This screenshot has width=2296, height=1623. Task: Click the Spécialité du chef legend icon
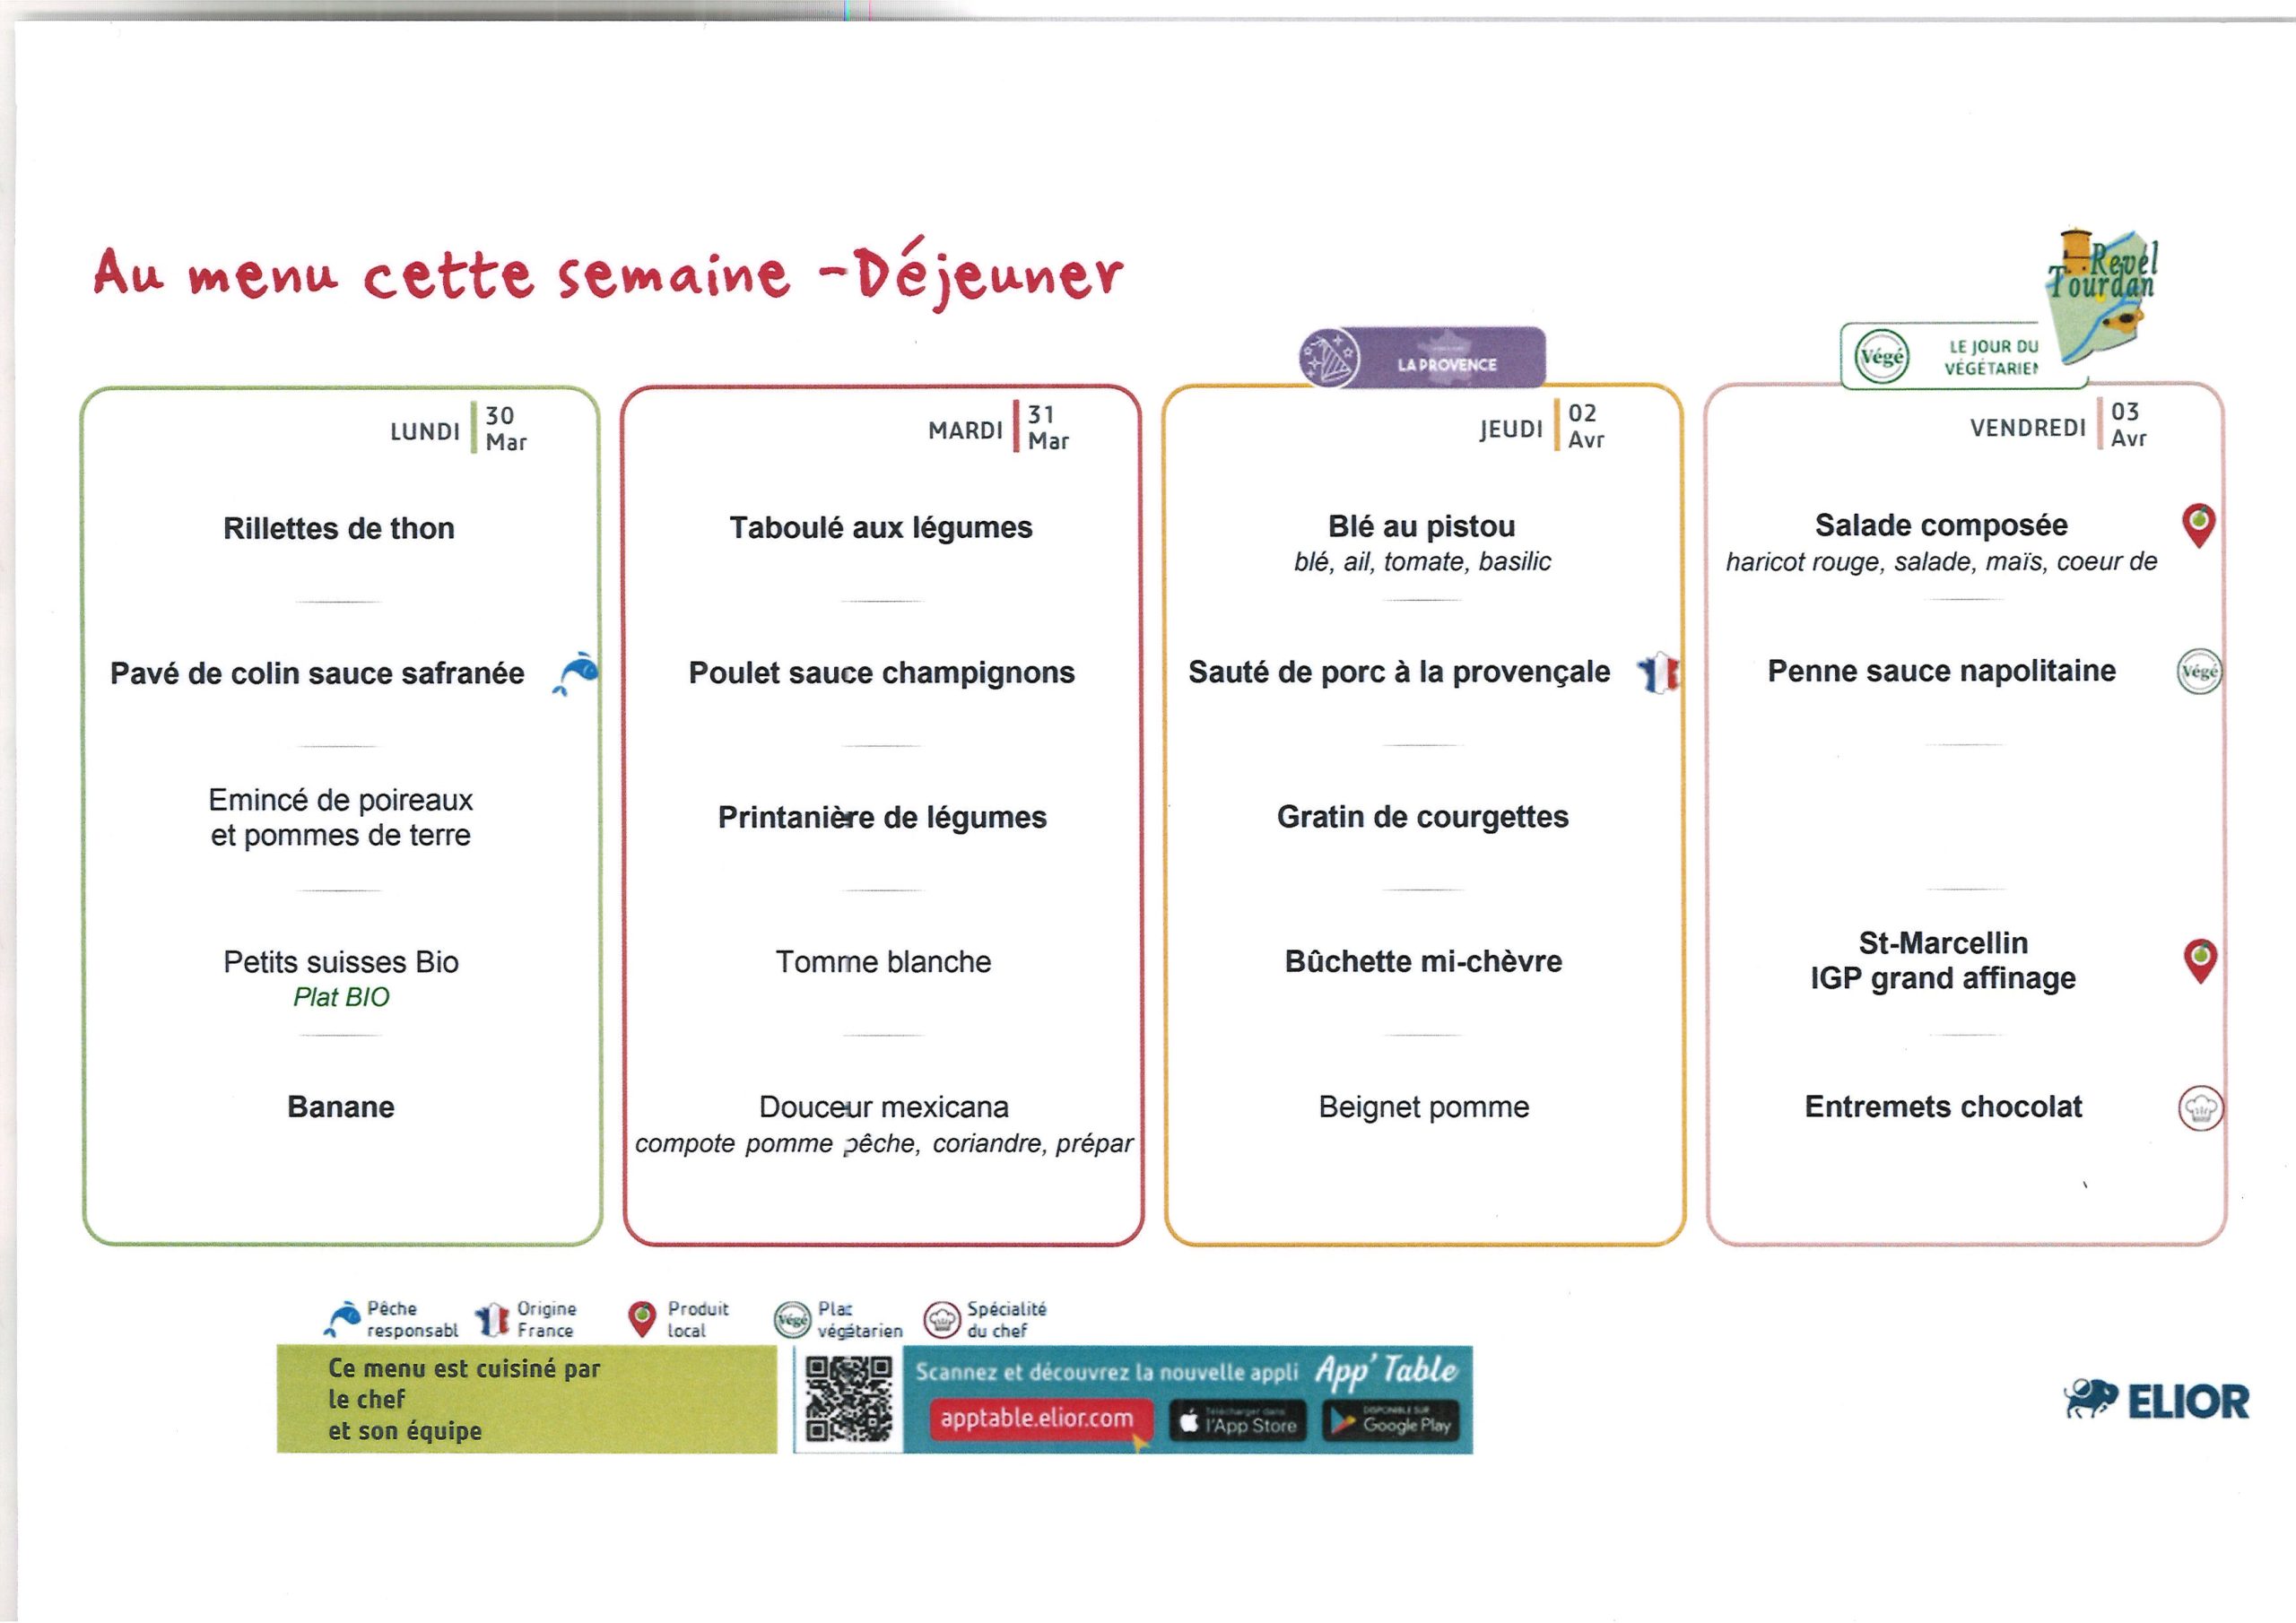(x=941, y=1320)
